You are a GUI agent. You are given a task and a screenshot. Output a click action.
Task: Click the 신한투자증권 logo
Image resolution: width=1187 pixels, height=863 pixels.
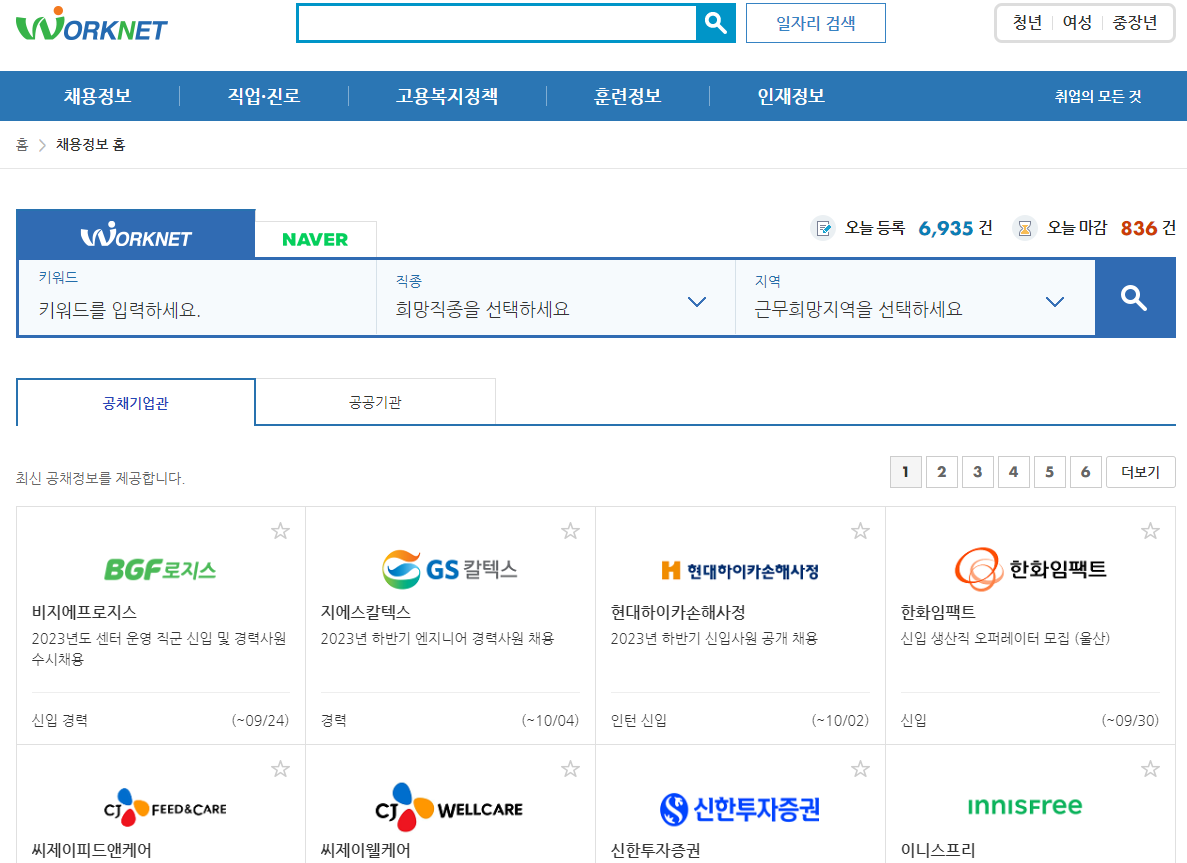[740, 808]
